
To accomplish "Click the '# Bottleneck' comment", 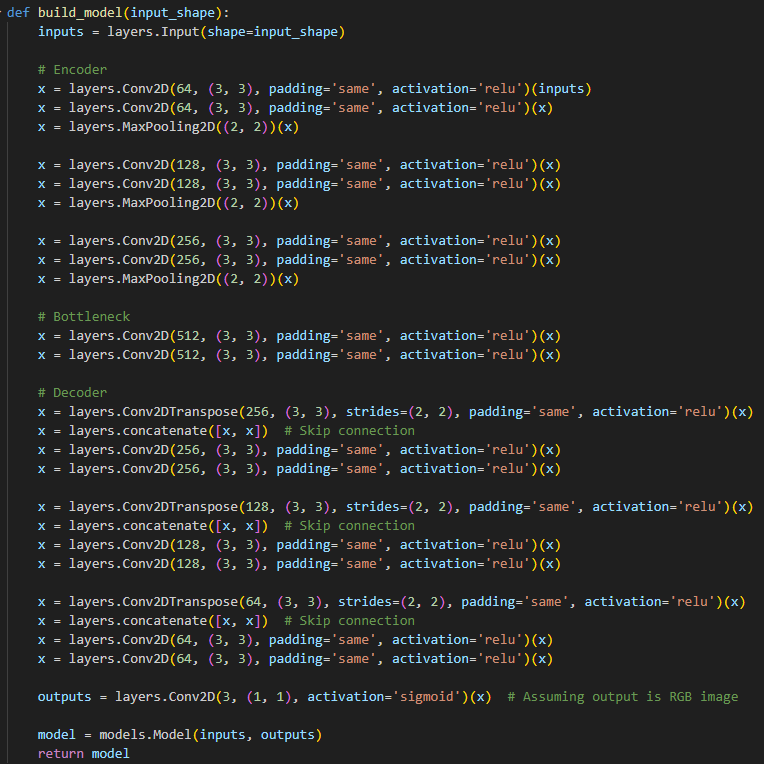I will (84, 317).
